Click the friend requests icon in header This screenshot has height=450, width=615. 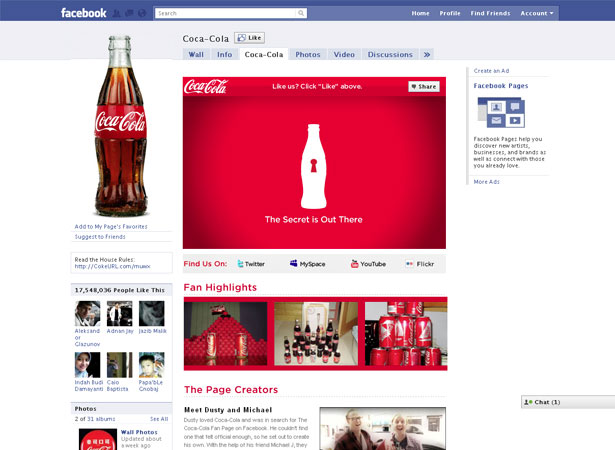pos(116,13)
